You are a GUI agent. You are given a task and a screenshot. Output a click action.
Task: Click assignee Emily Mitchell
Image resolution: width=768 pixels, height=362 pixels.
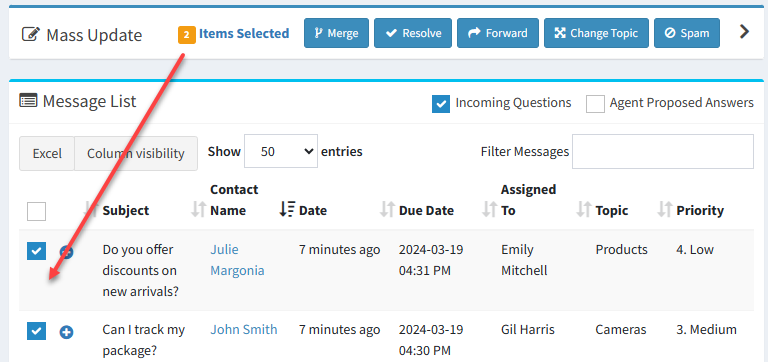click(x=524, y=260)
